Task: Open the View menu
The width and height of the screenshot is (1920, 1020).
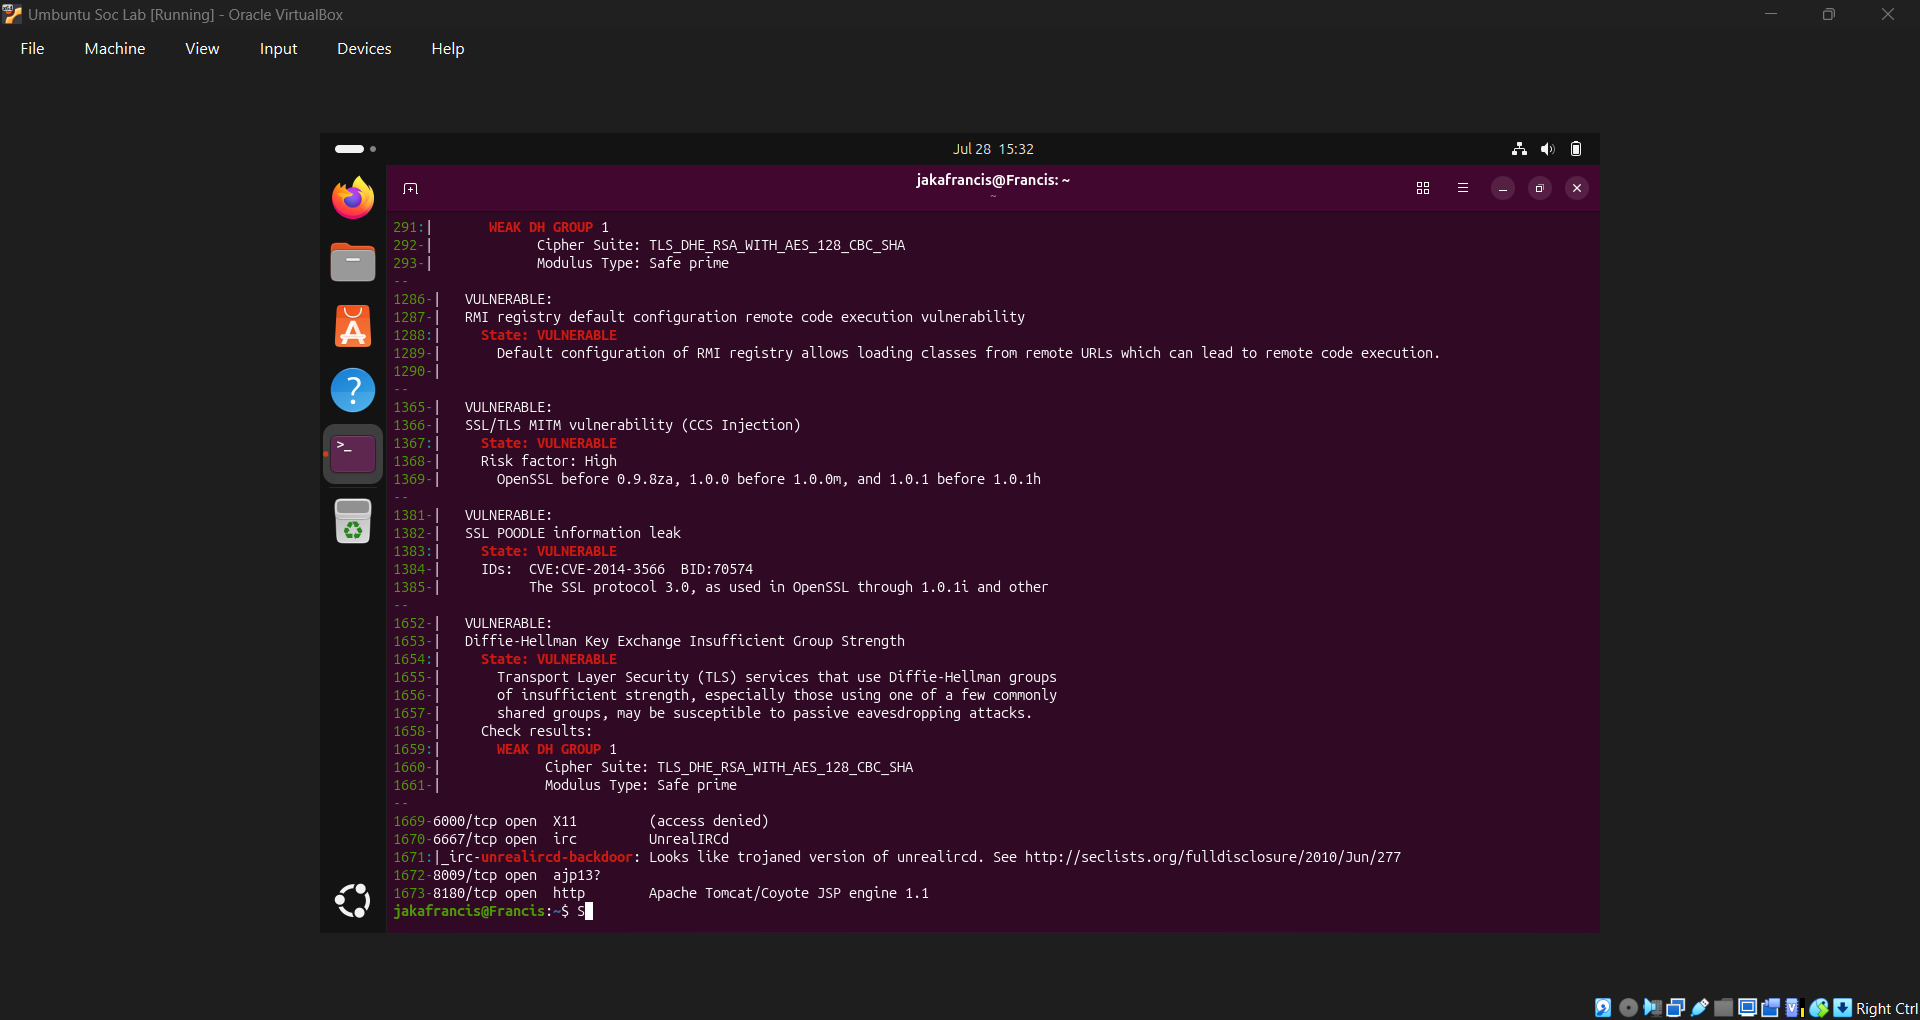Action: tap(202, 49)
